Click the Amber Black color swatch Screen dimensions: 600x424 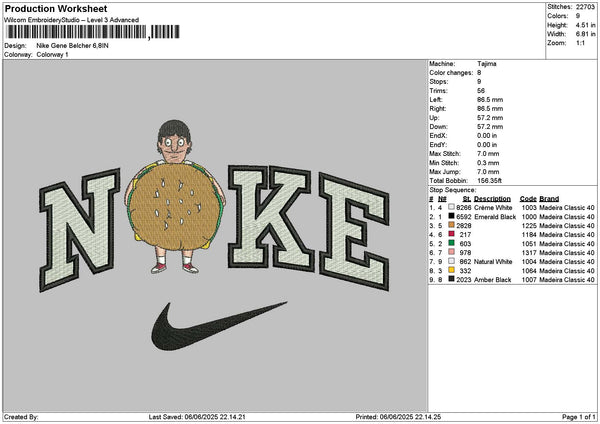pos(451,279)
